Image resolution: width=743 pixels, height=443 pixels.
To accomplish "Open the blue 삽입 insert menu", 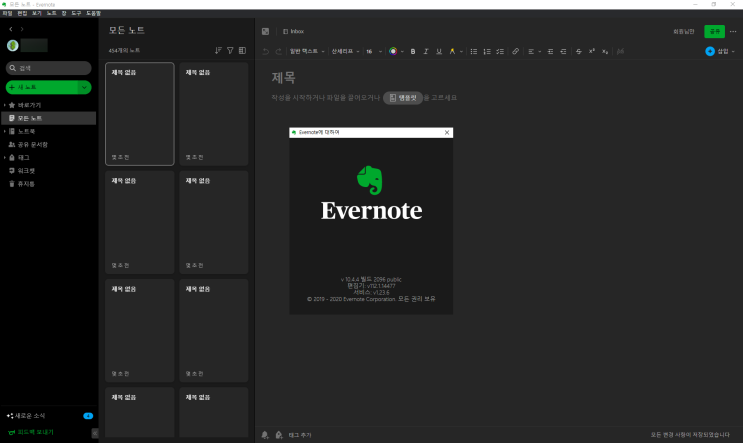I will click(720, 51).
